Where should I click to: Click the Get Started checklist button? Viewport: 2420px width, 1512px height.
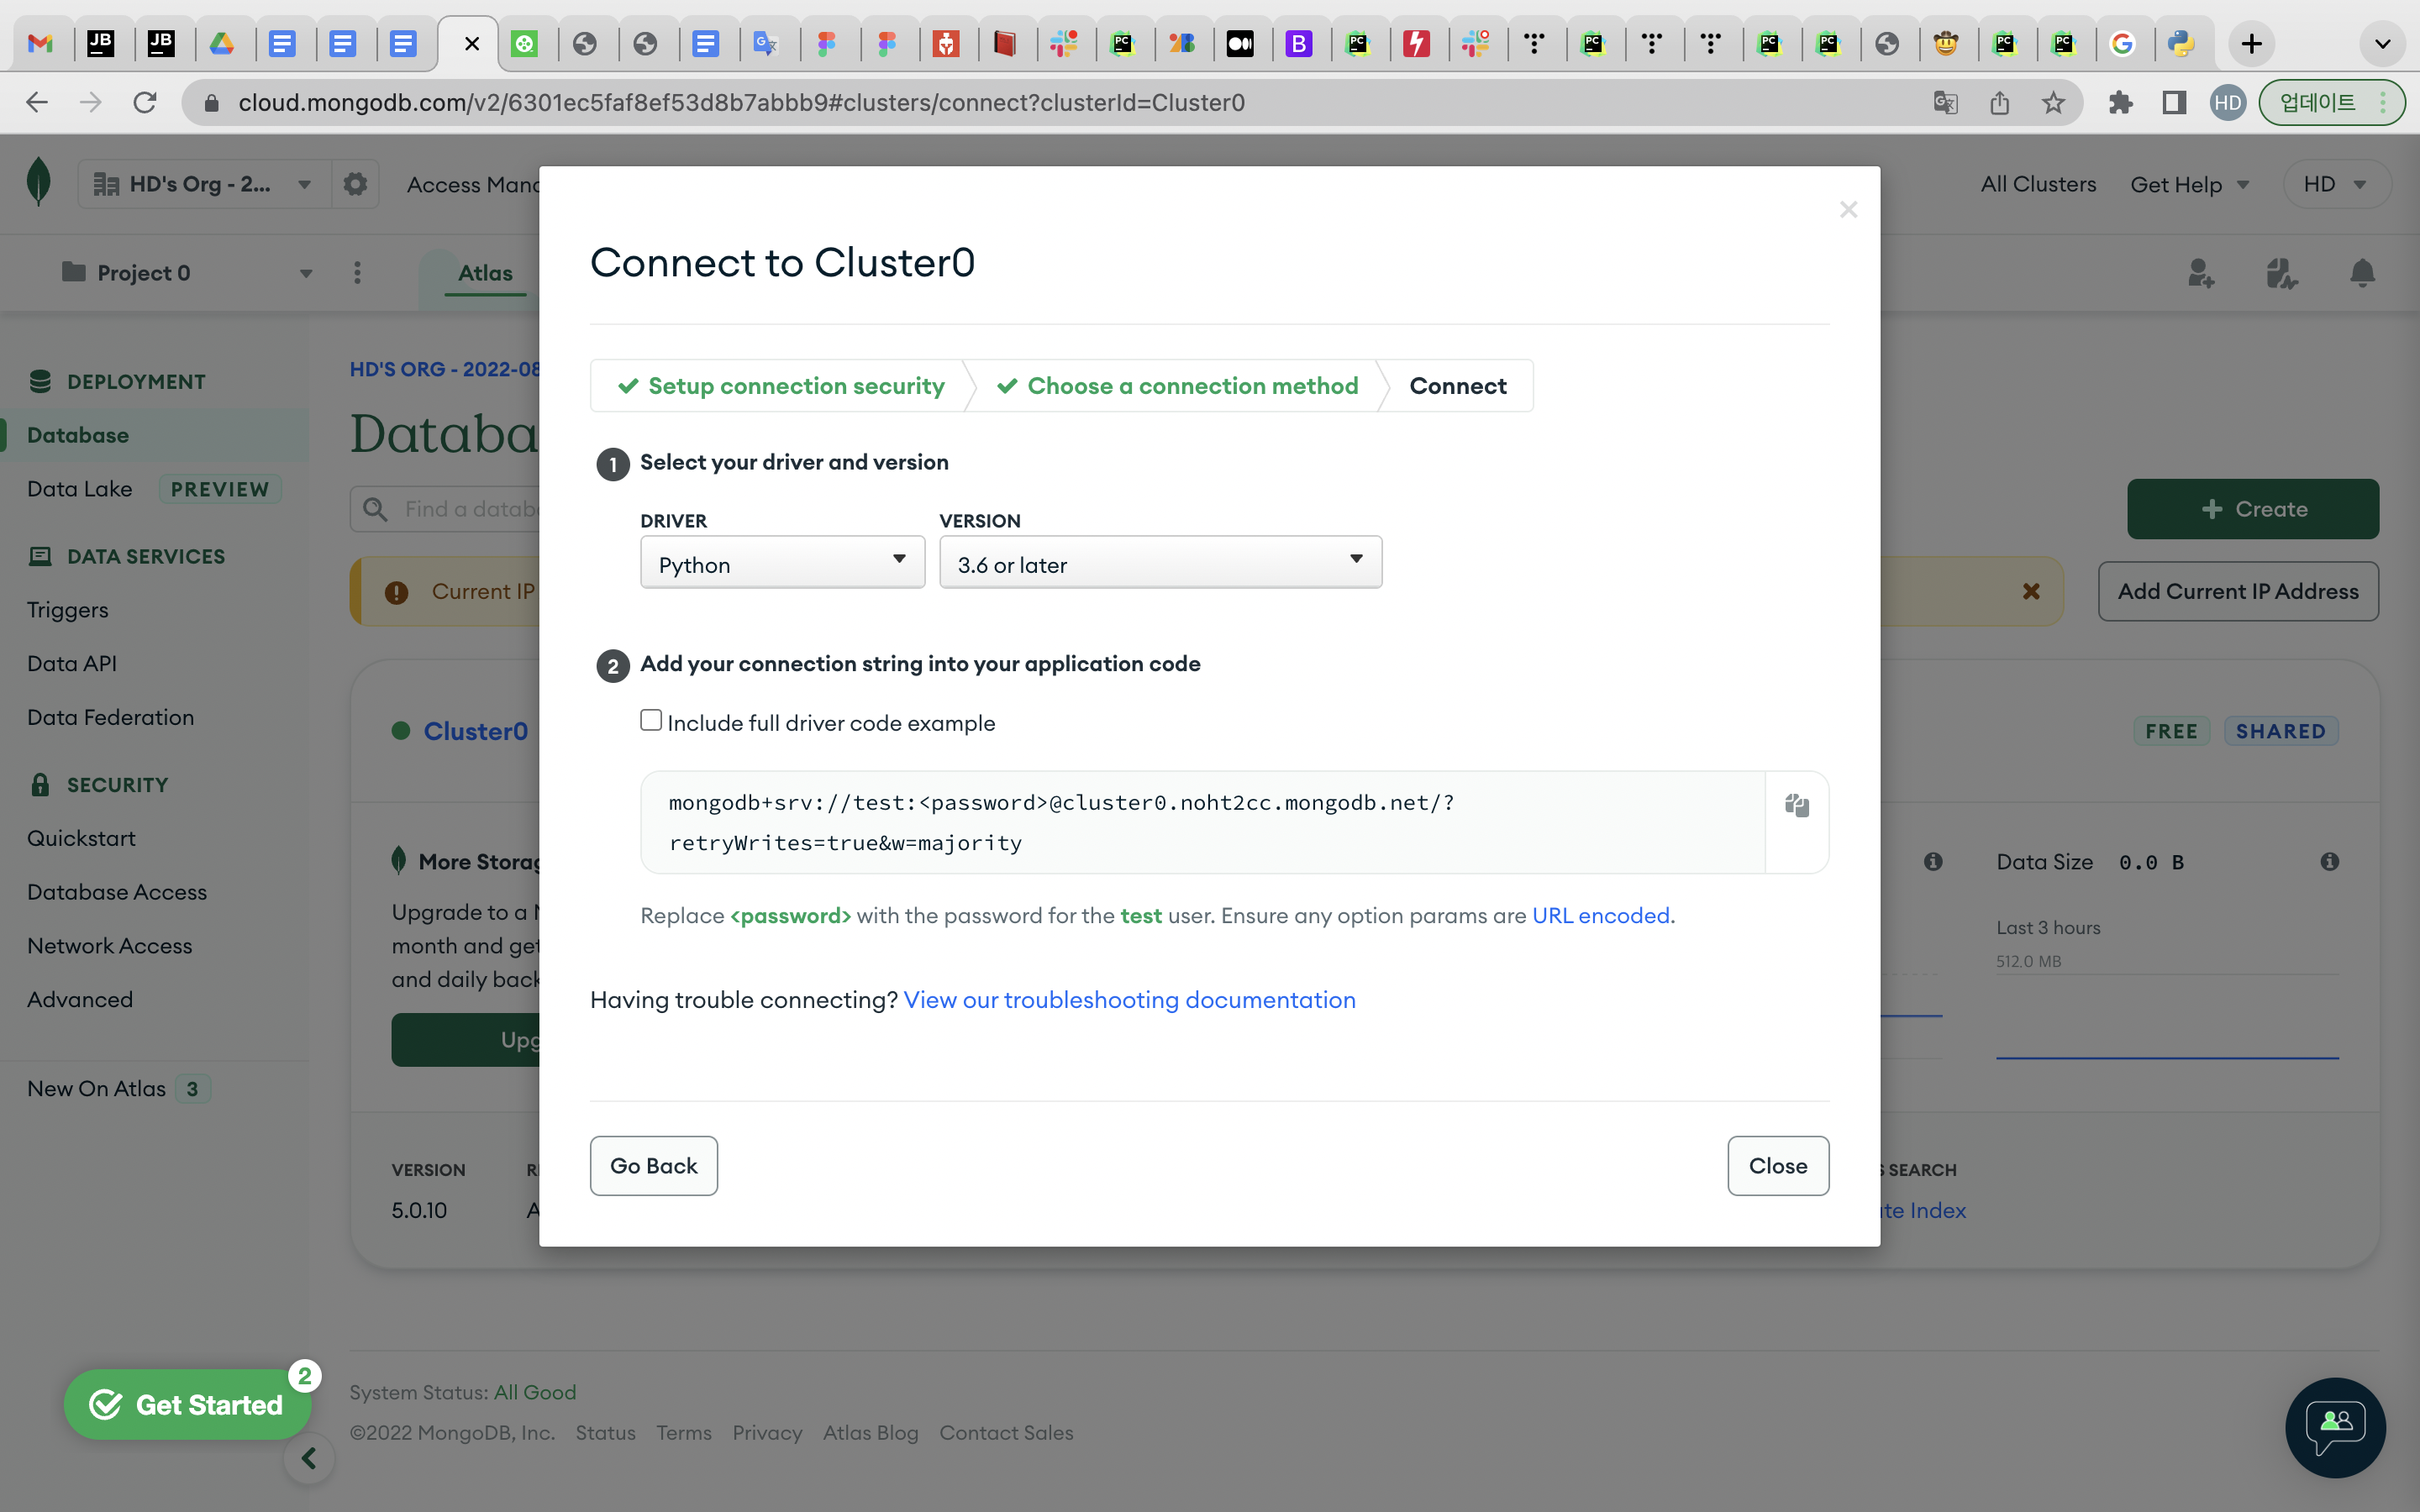(188, 1405)
